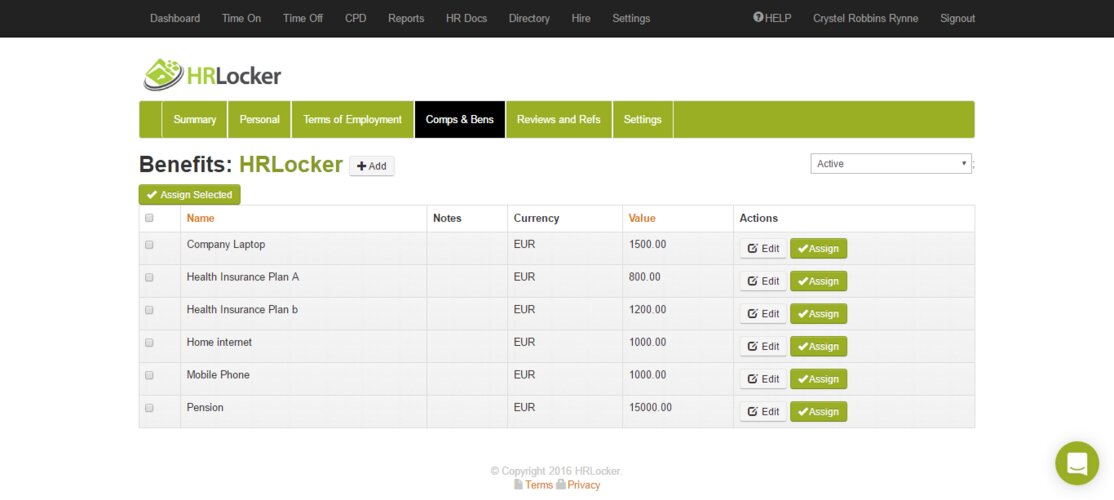
Task: Click Signout in top bar
Action: click(x=957, y=18)
